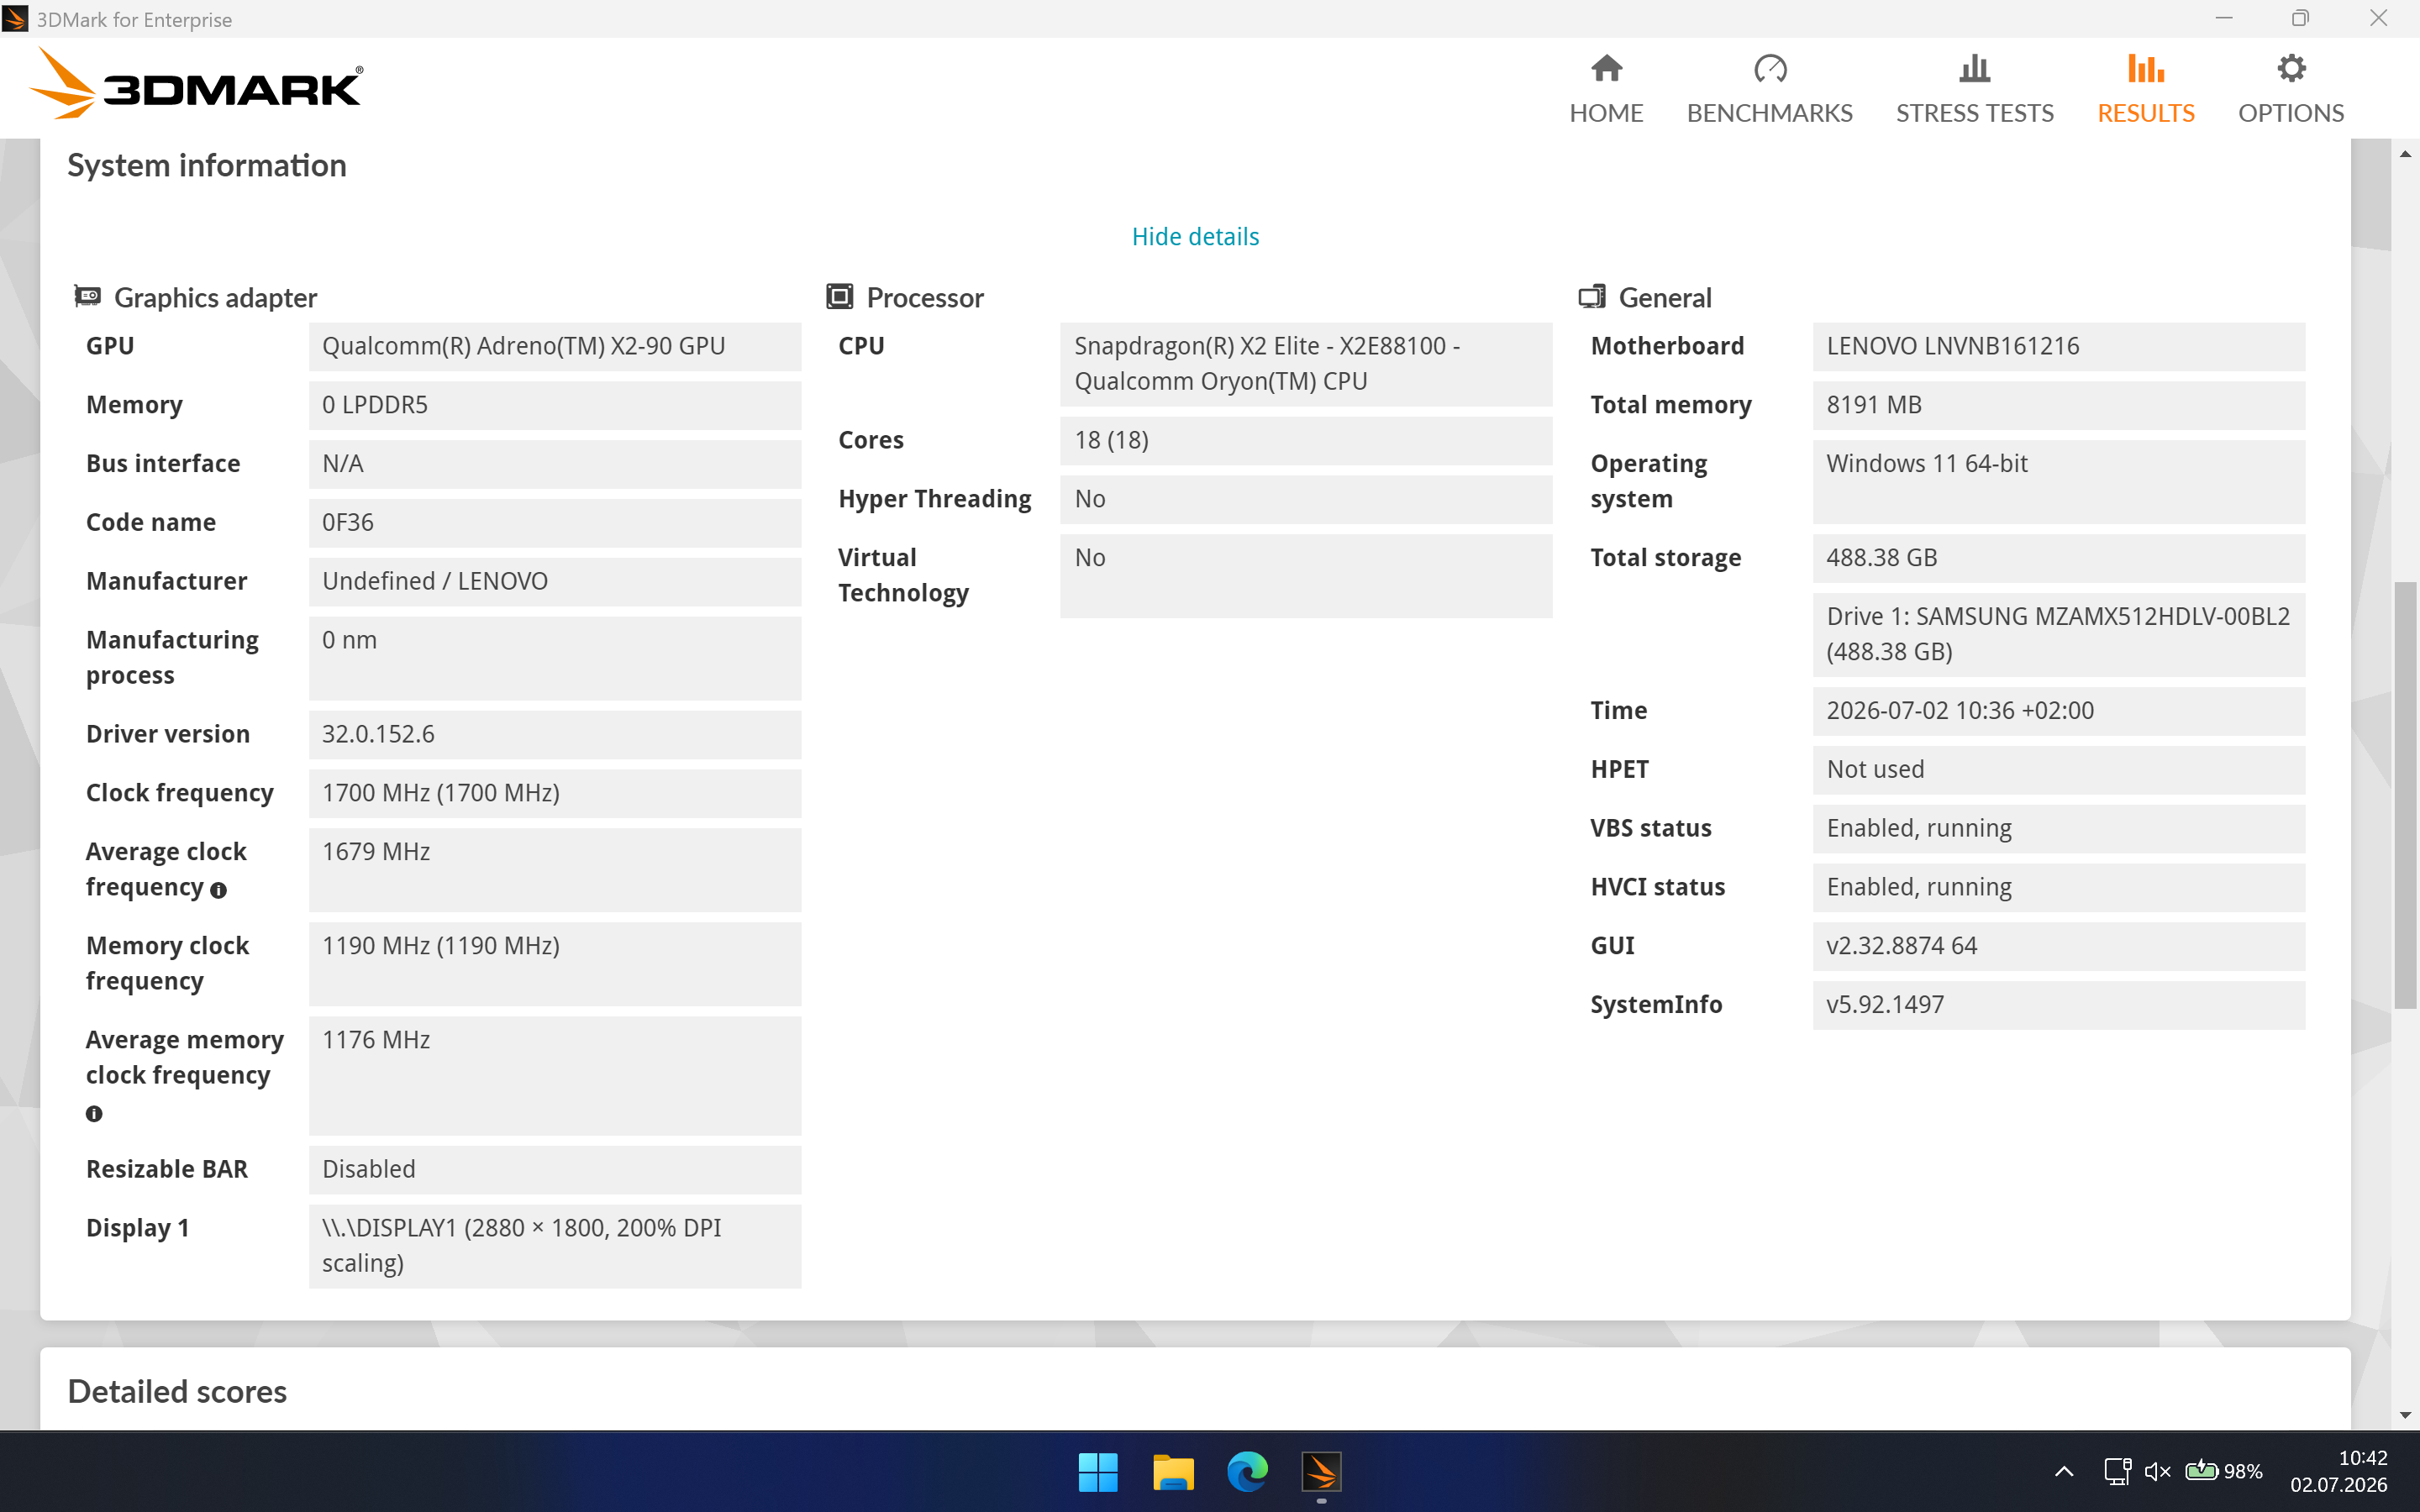The image size is (2420, 1512).
Task: Open the Windows Start button
Action: pyautogui.click(x=1097, y=1471)
